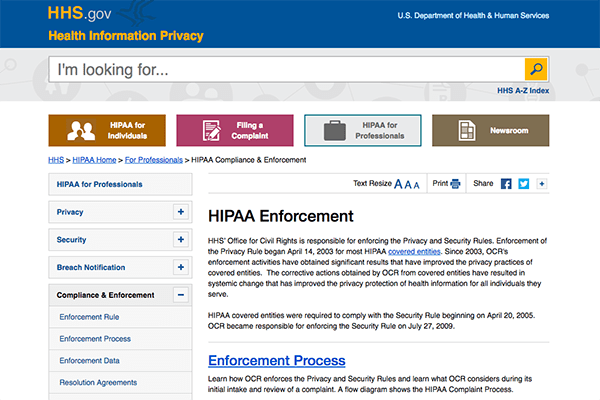Open the Enforcement Process heading link

coord(277,361)
